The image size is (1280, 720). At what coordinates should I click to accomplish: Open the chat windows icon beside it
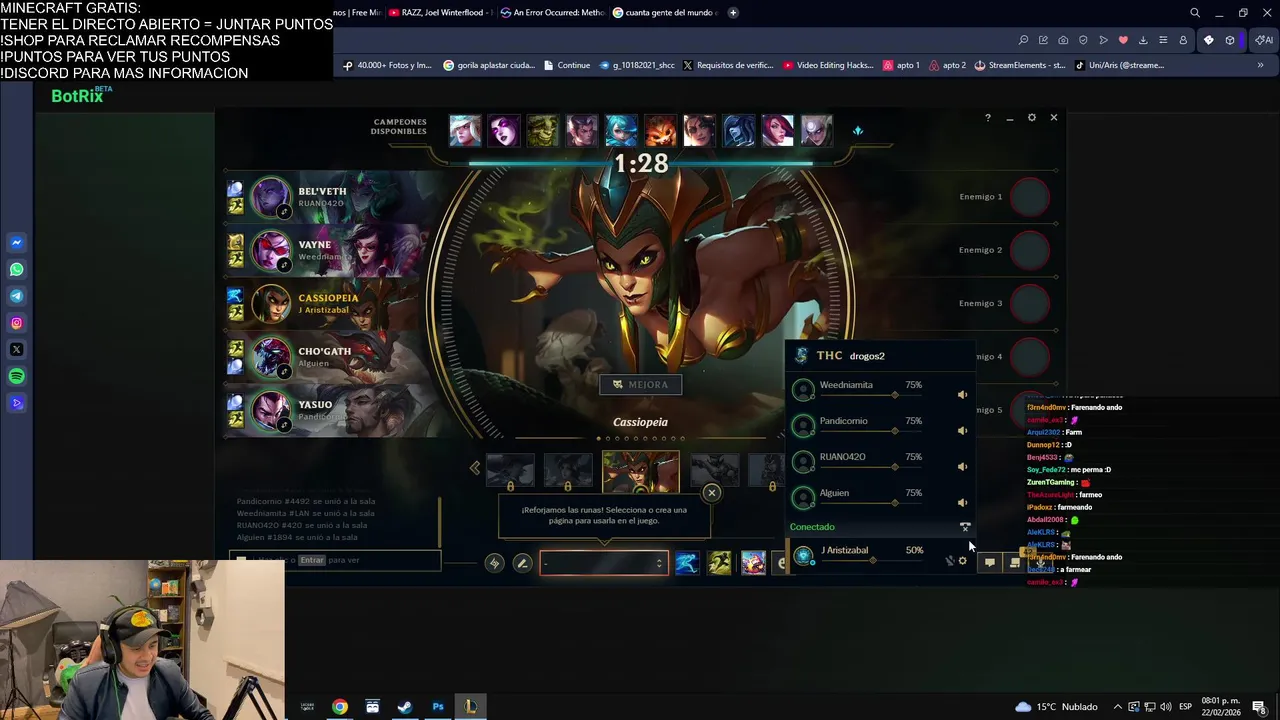click(1014, 562)
